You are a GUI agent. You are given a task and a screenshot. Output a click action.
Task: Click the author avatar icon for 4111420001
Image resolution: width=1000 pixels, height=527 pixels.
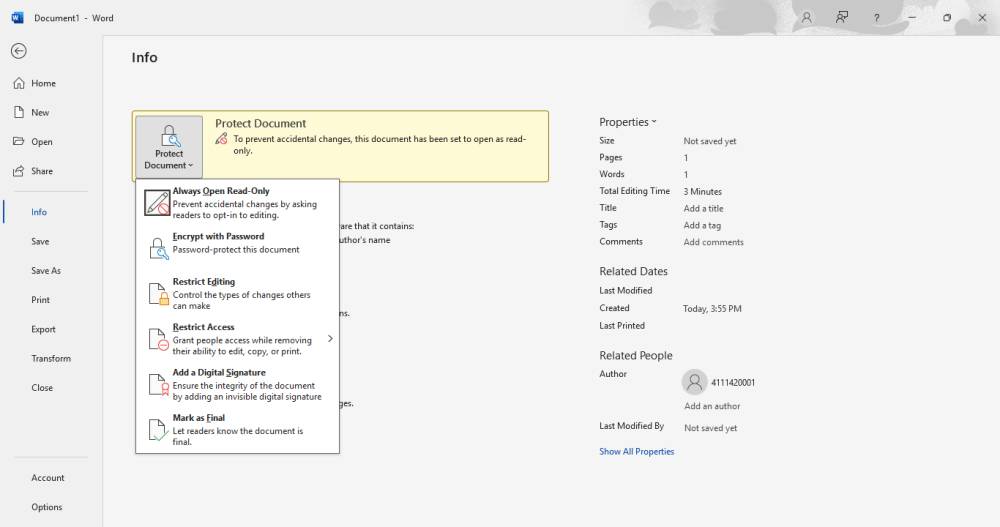click(695, 382)
